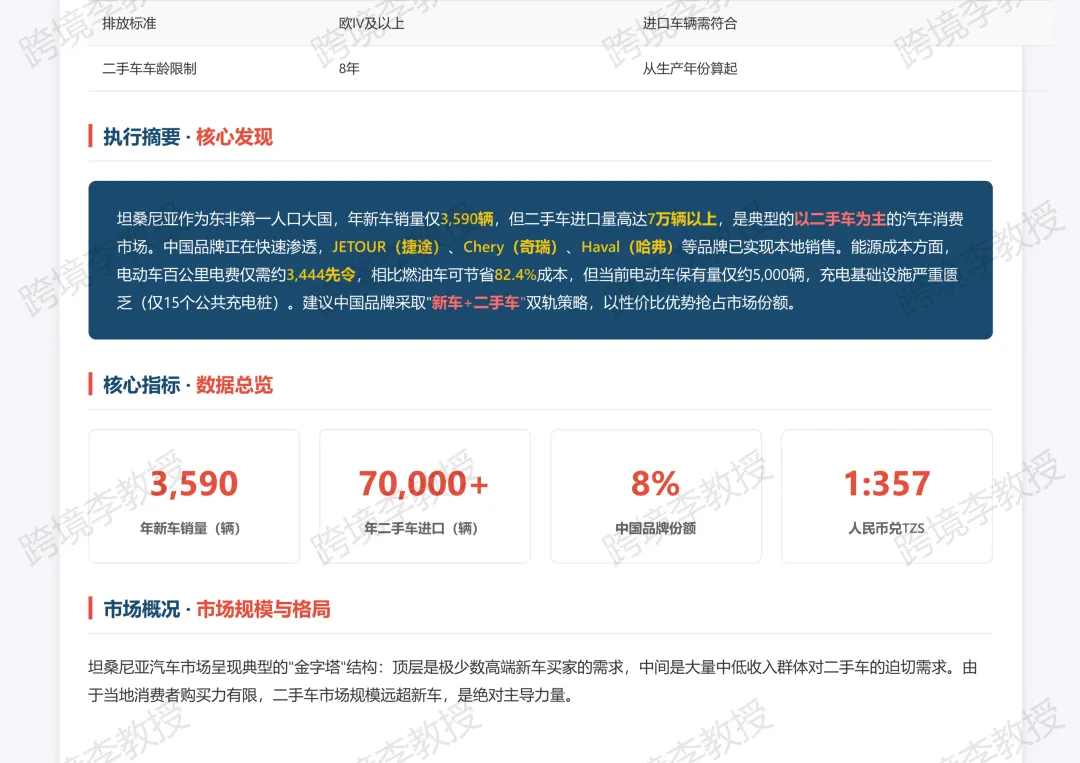Click the '市场概况 · 市场规模与格局' heading
The image size is (1080, 763).
coord(216,609)
